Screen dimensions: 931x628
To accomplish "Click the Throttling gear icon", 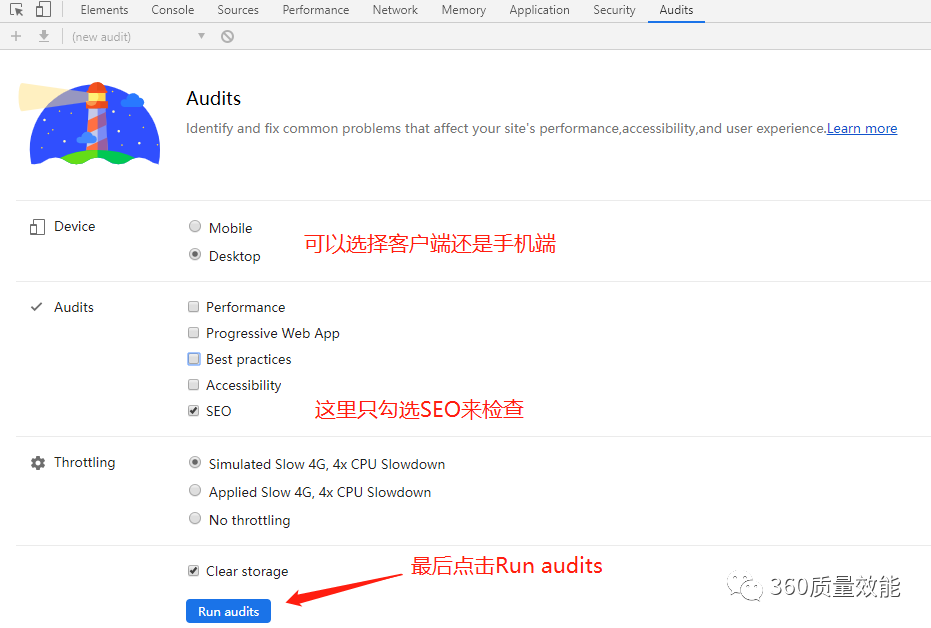I will tap(38, 463).
